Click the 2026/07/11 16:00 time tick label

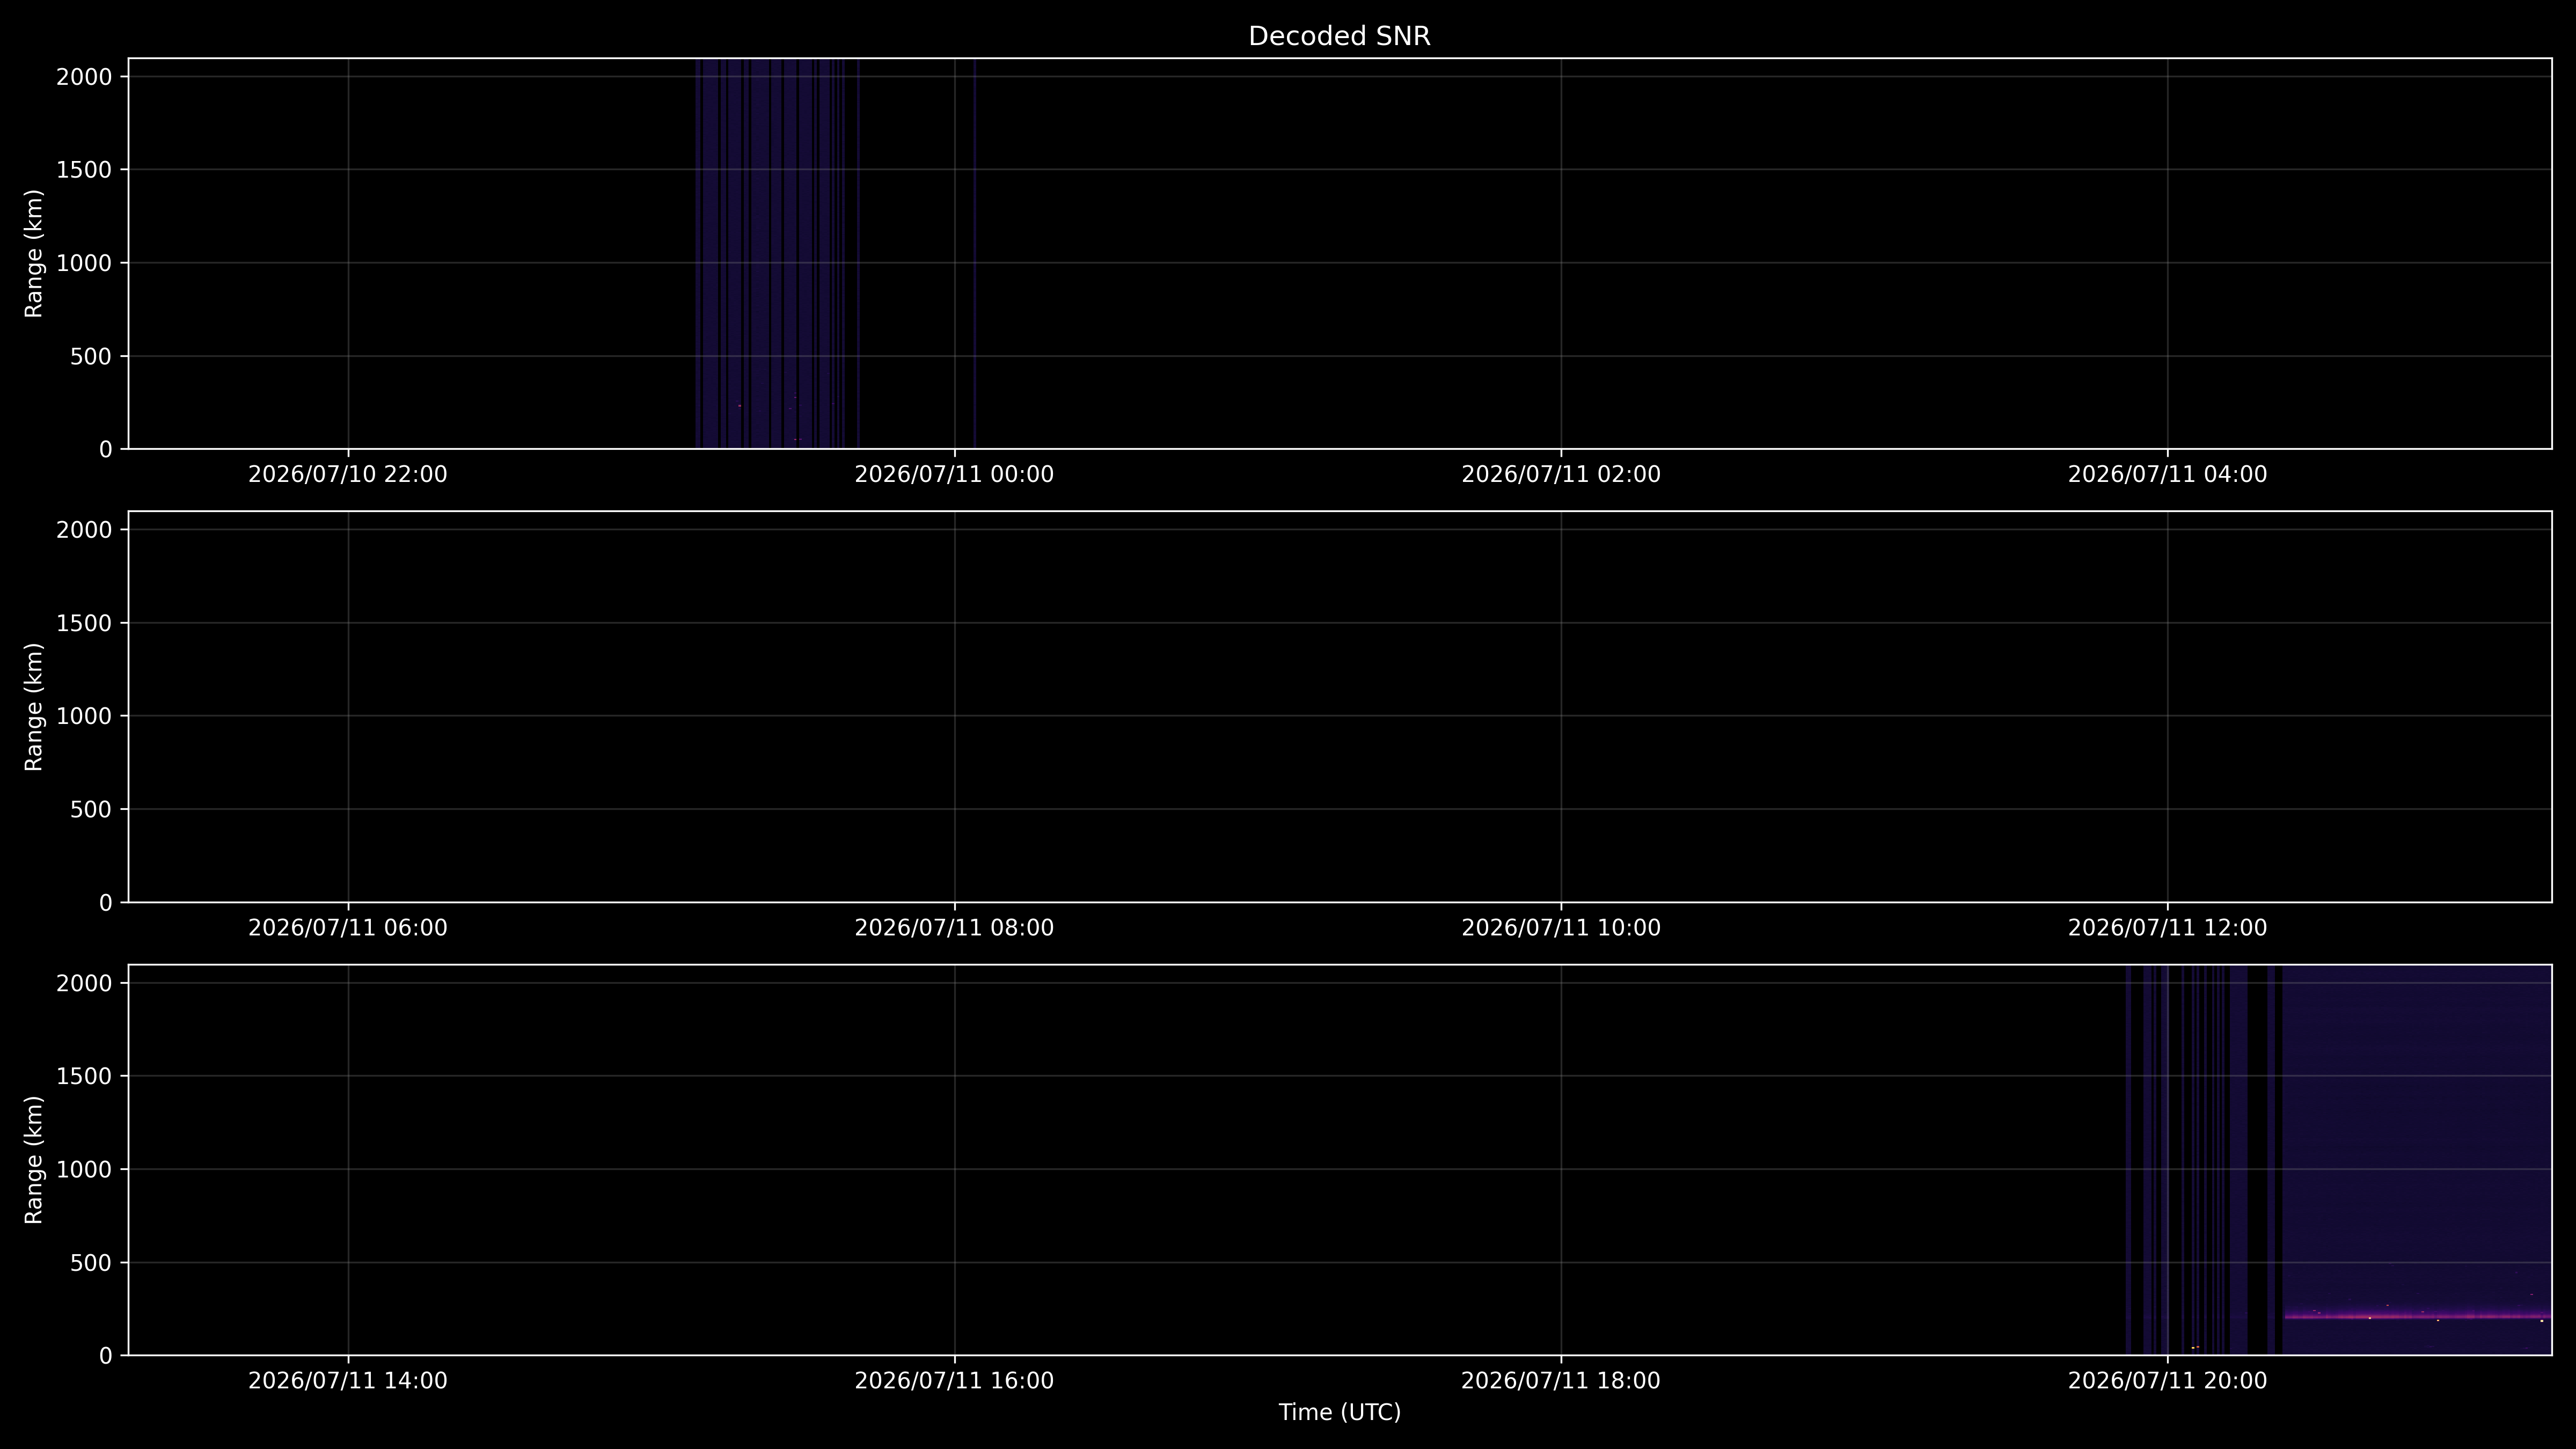954,1381
